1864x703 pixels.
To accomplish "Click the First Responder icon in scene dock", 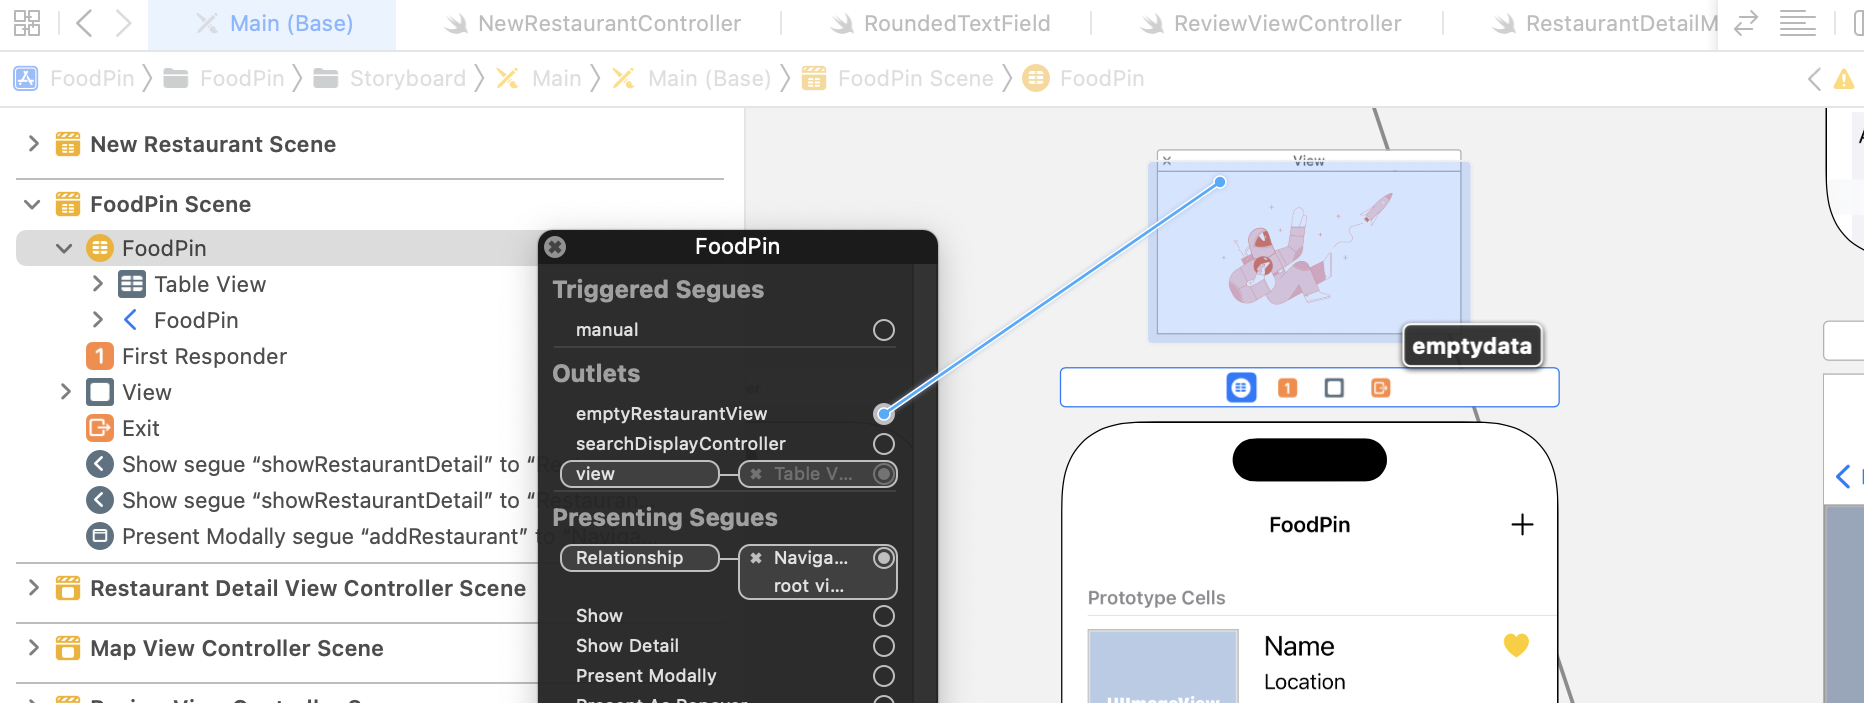I will (x=1287, y=388).
